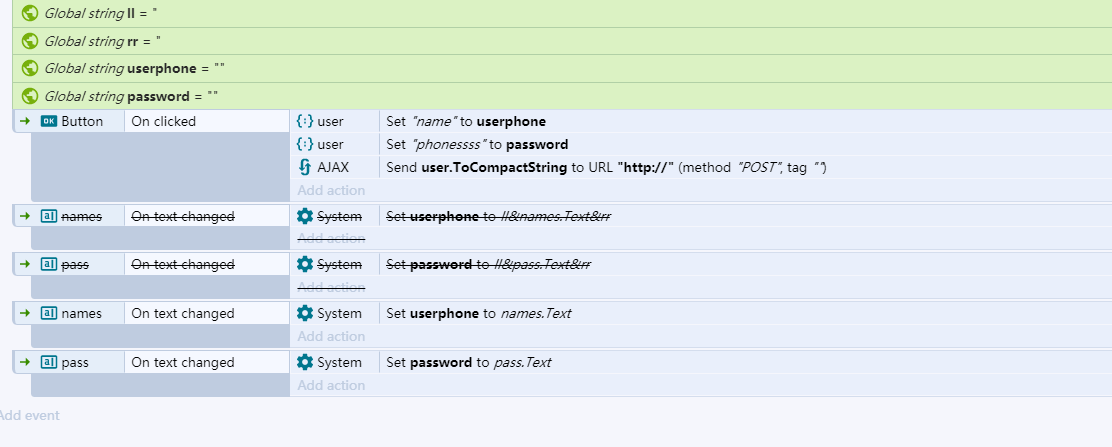This screenshot has width=1112, height=447.
Task: Click the disabled names text input icon
Action: pos(48,216)
